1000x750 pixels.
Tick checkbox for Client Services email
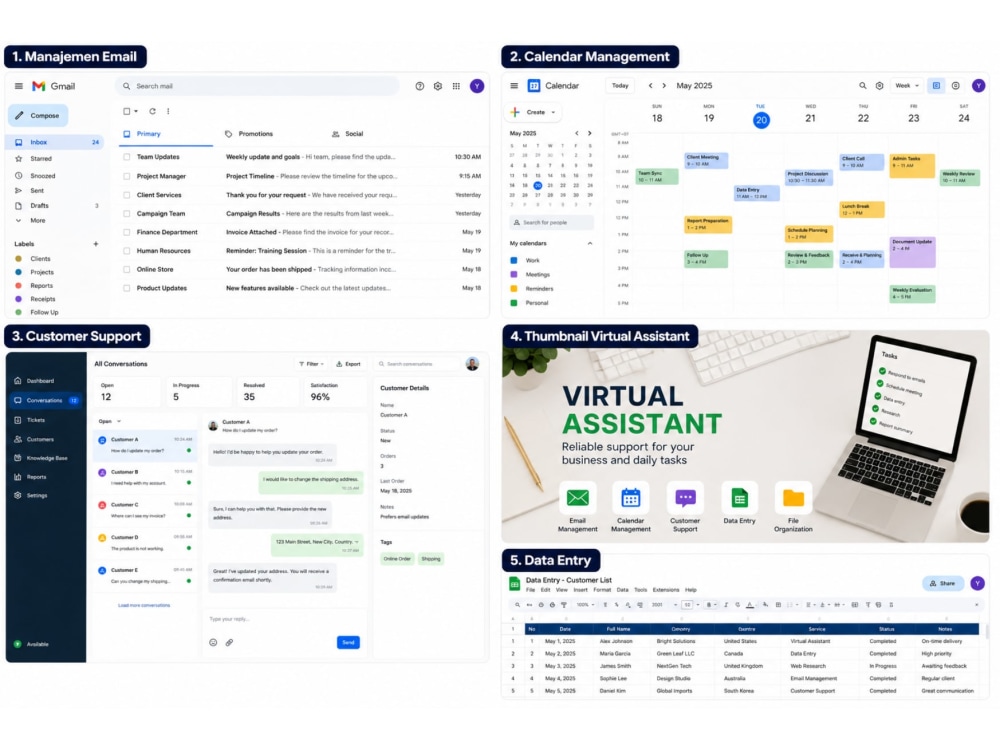pyautogui.click(x=126, y=195)
